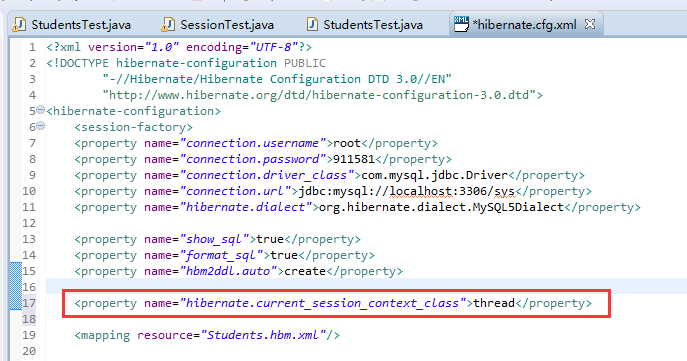Open the SessionTest.java editor tab

pos(218,25)
